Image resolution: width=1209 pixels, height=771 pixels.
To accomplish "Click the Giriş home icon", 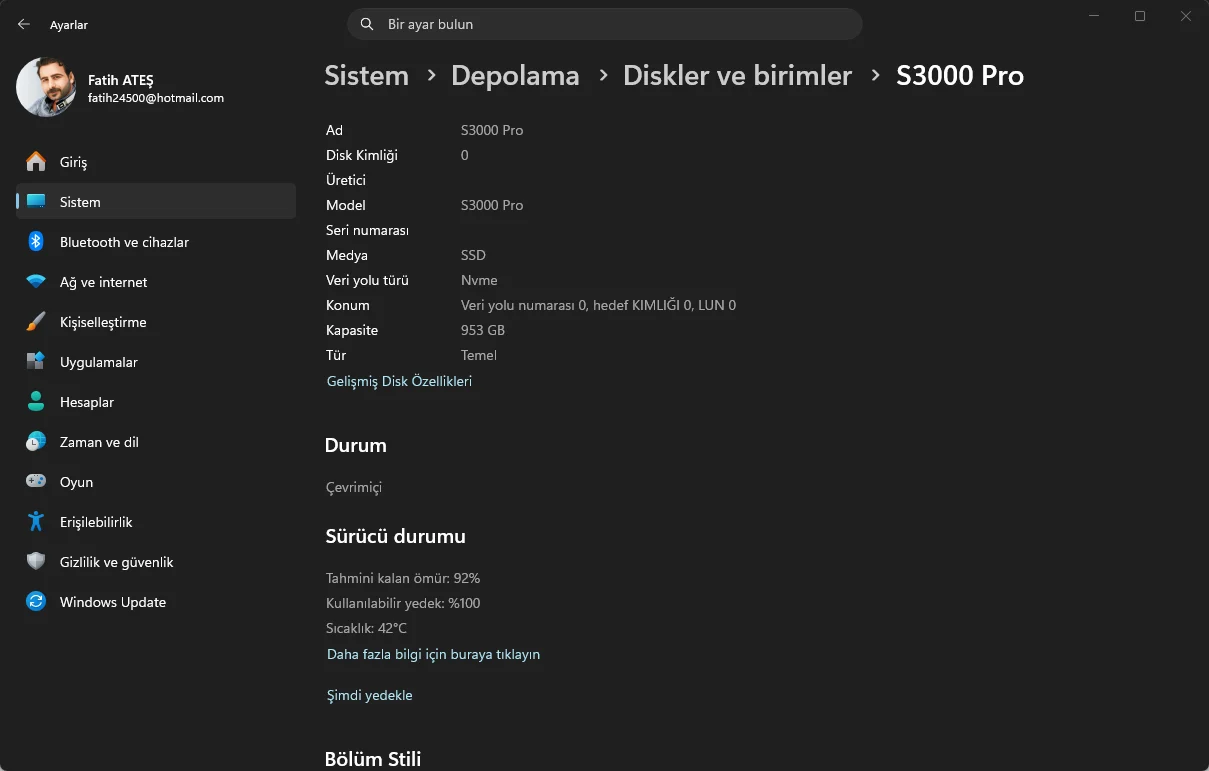I will [36, 162].
